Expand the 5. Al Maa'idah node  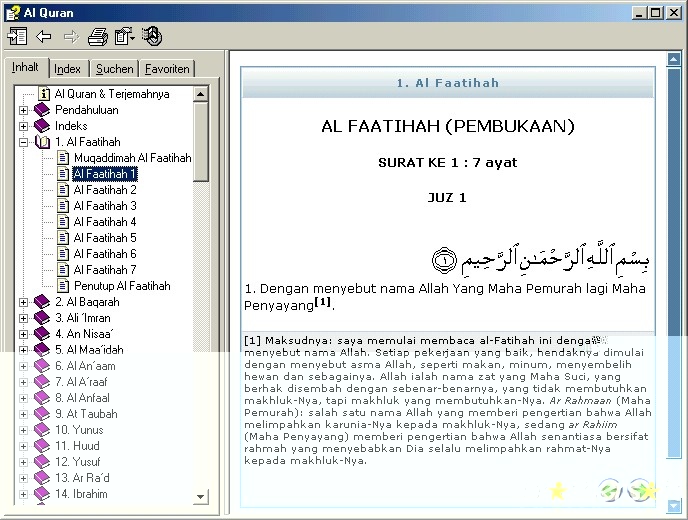pos(24,350)
